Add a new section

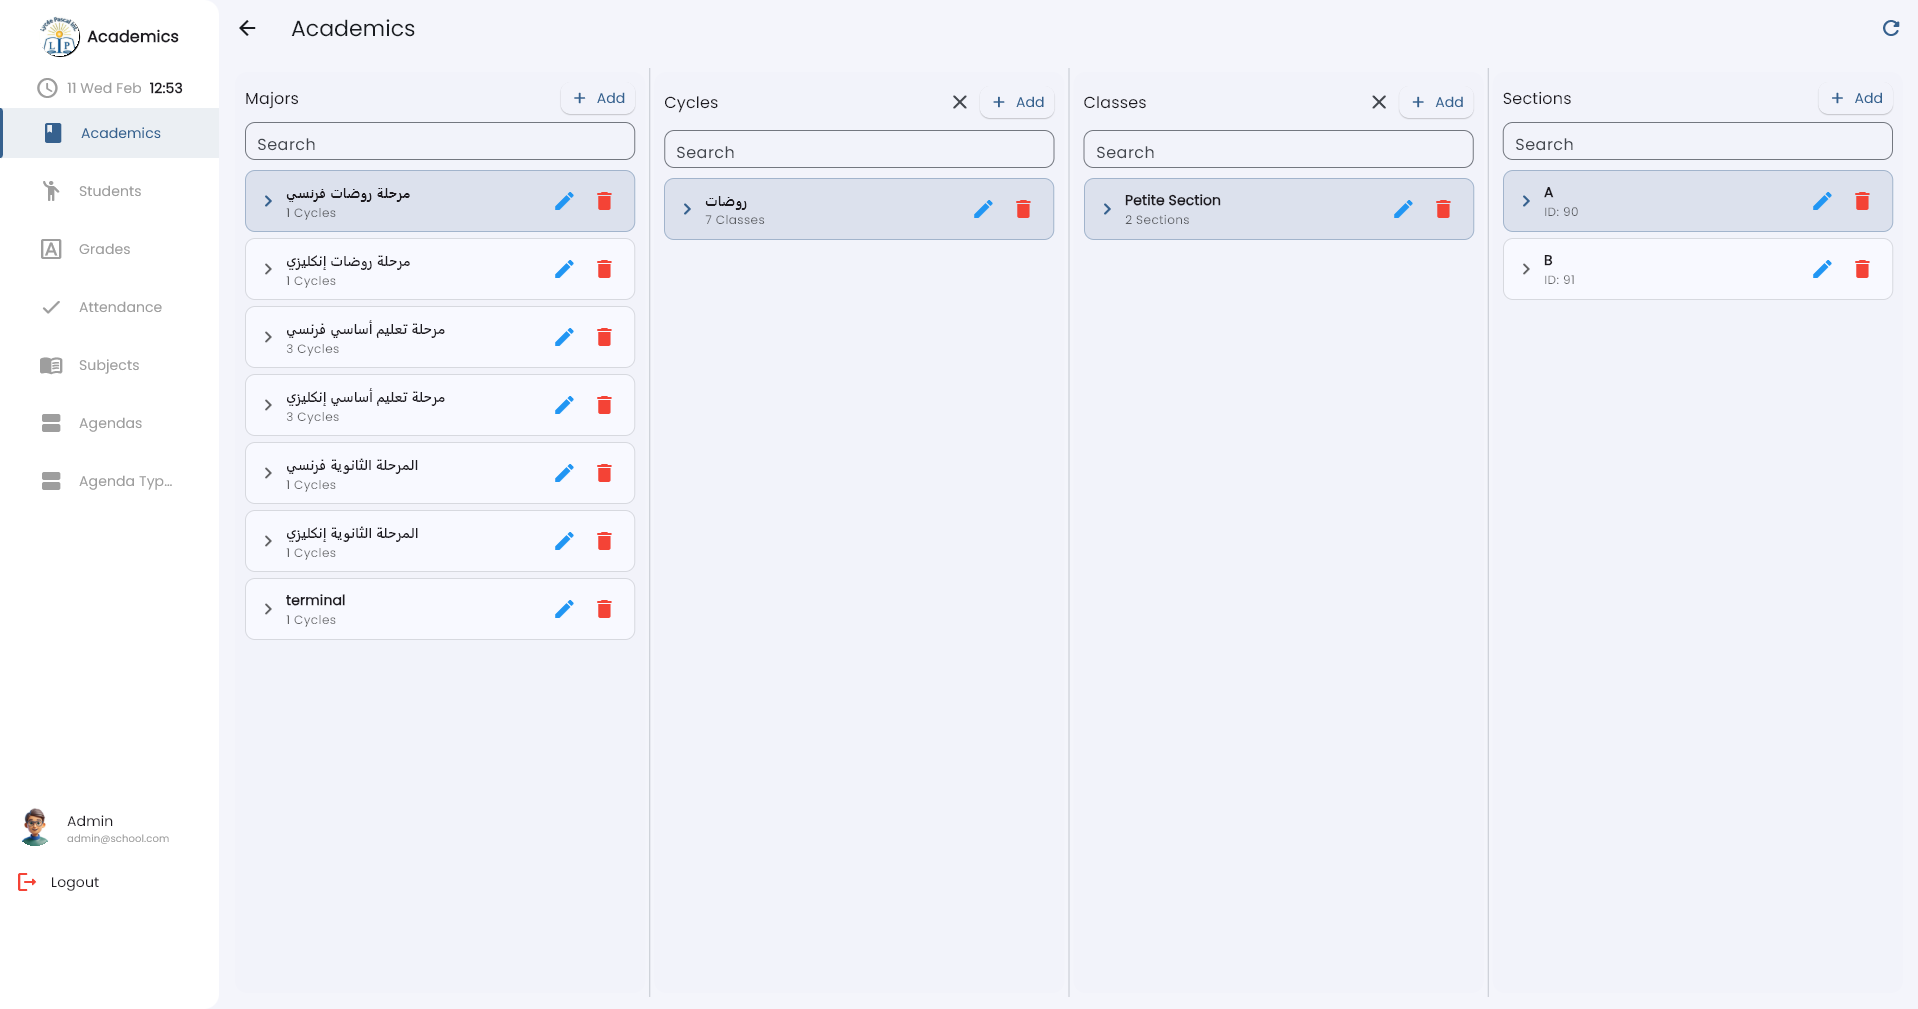coord(1856,98)
